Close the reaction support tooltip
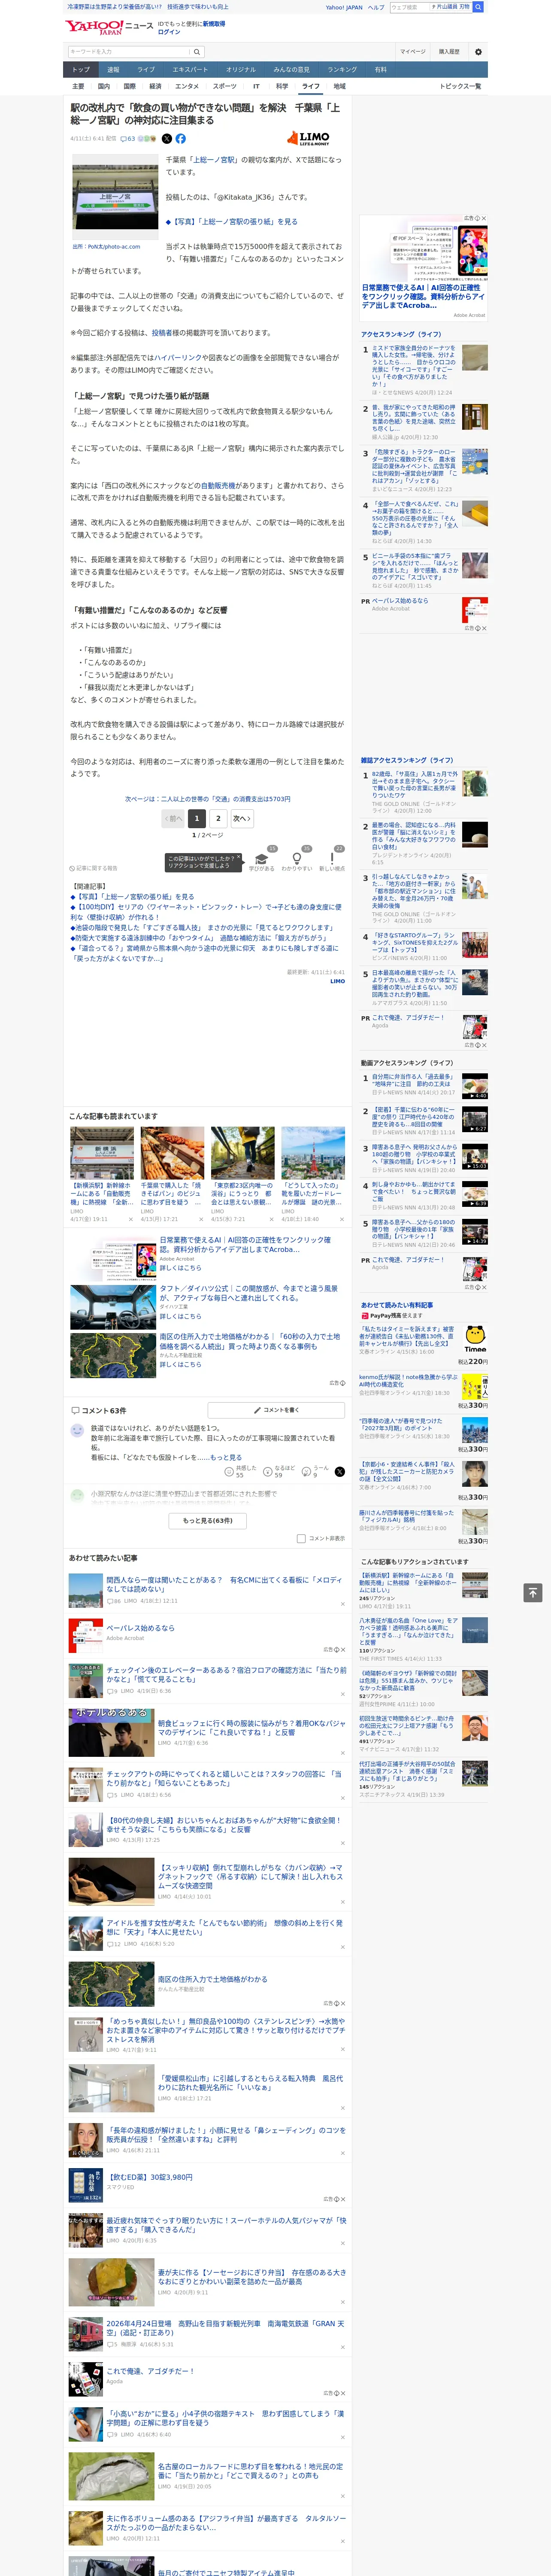551x2576 pixels. tap(238, 857)
